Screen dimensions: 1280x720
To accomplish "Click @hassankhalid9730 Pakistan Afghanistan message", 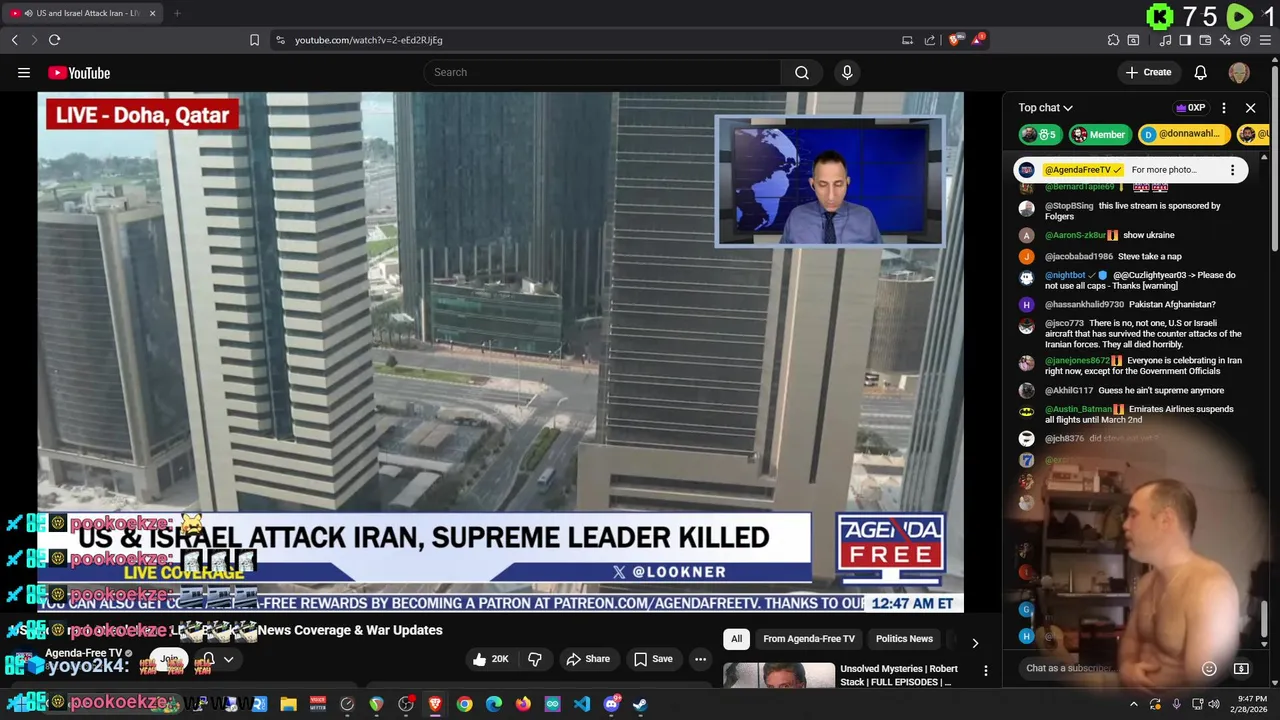I will 1134,304.
